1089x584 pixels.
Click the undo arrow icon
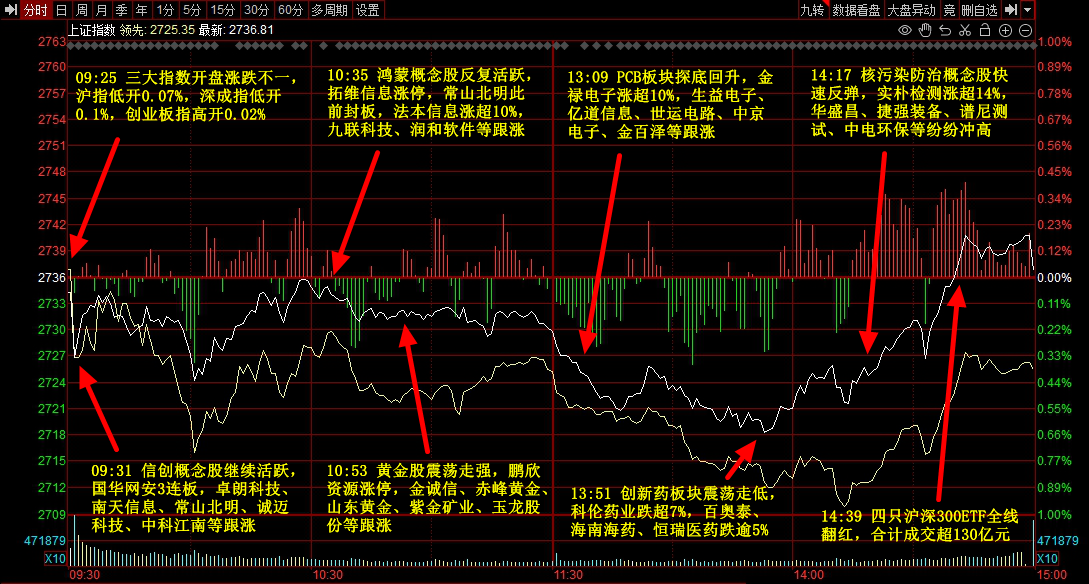coord(946,31)
